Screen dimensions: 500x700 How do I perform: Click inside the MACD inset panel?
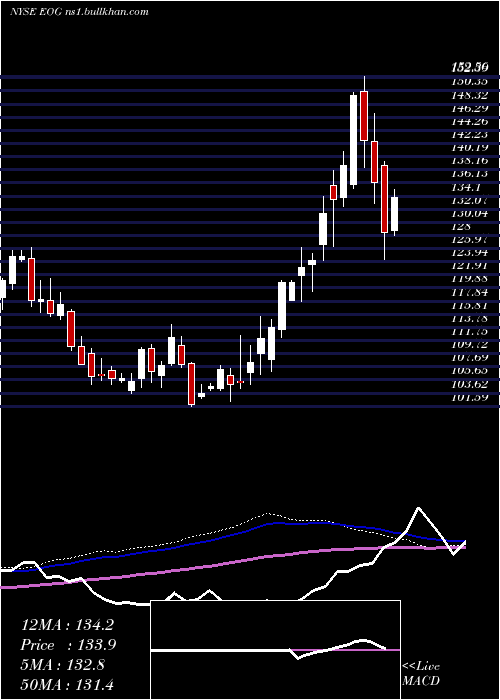275,650
